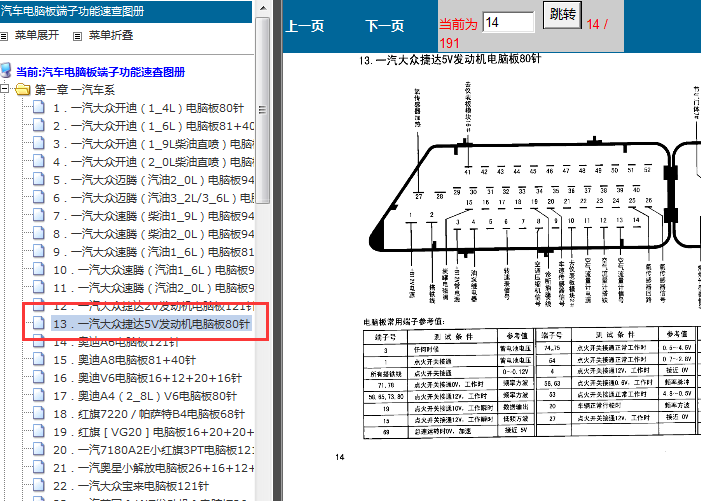Open 3．一汽大众开迪（1_9L柴油直喷）entry
This screenshot has width=701, height=501.
[153, 144]
